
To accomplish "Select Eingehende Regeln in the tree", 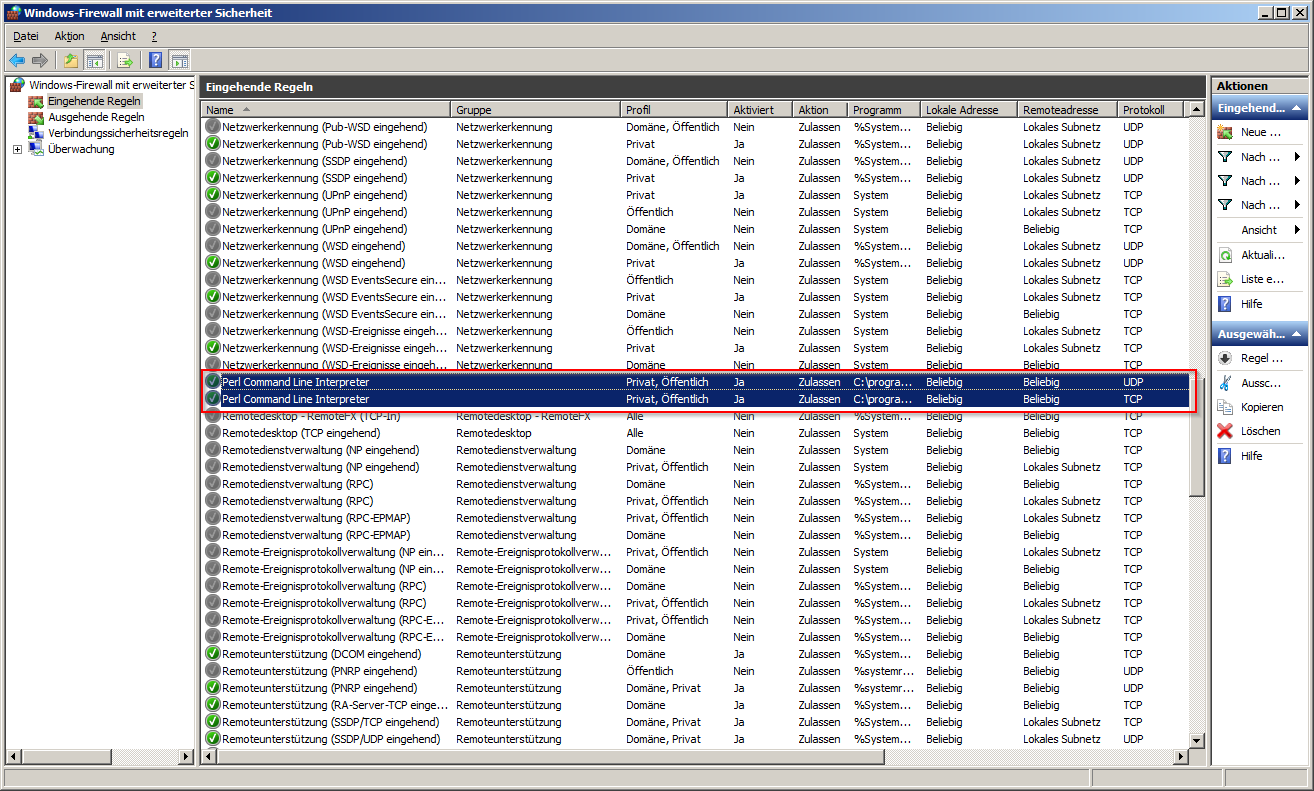I will [x=94, y=101].
